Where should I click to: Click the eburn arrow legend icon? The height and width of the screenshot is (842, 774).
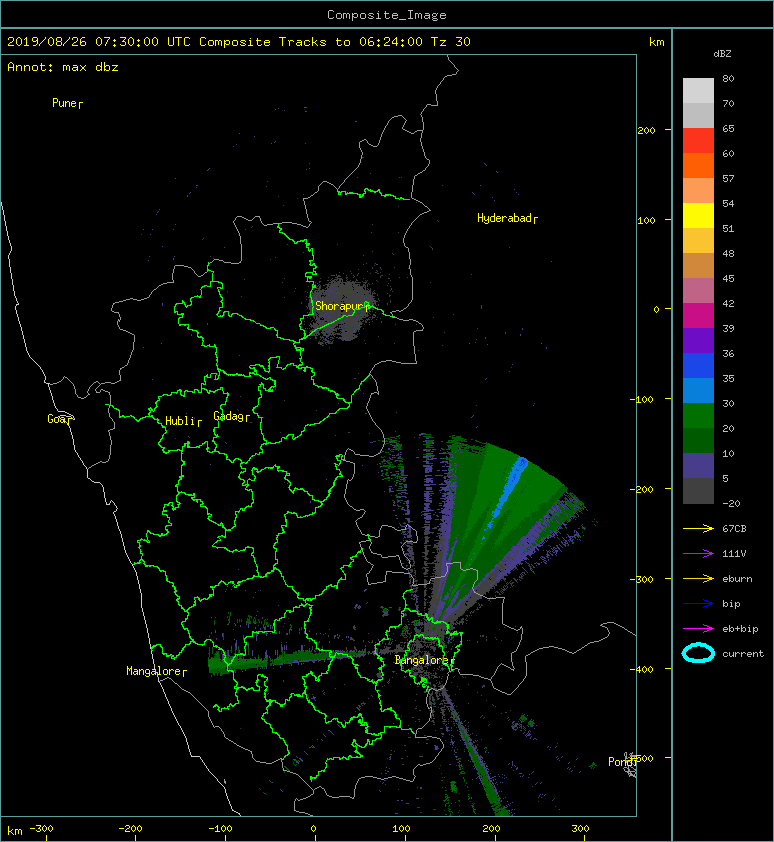click(x=698, y=579)
